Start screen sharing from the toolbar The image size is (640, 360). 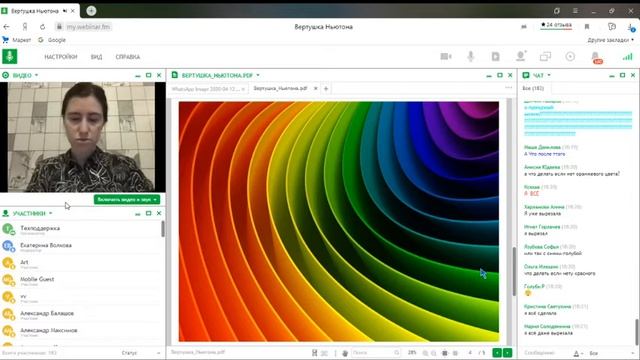pos(545,56)
